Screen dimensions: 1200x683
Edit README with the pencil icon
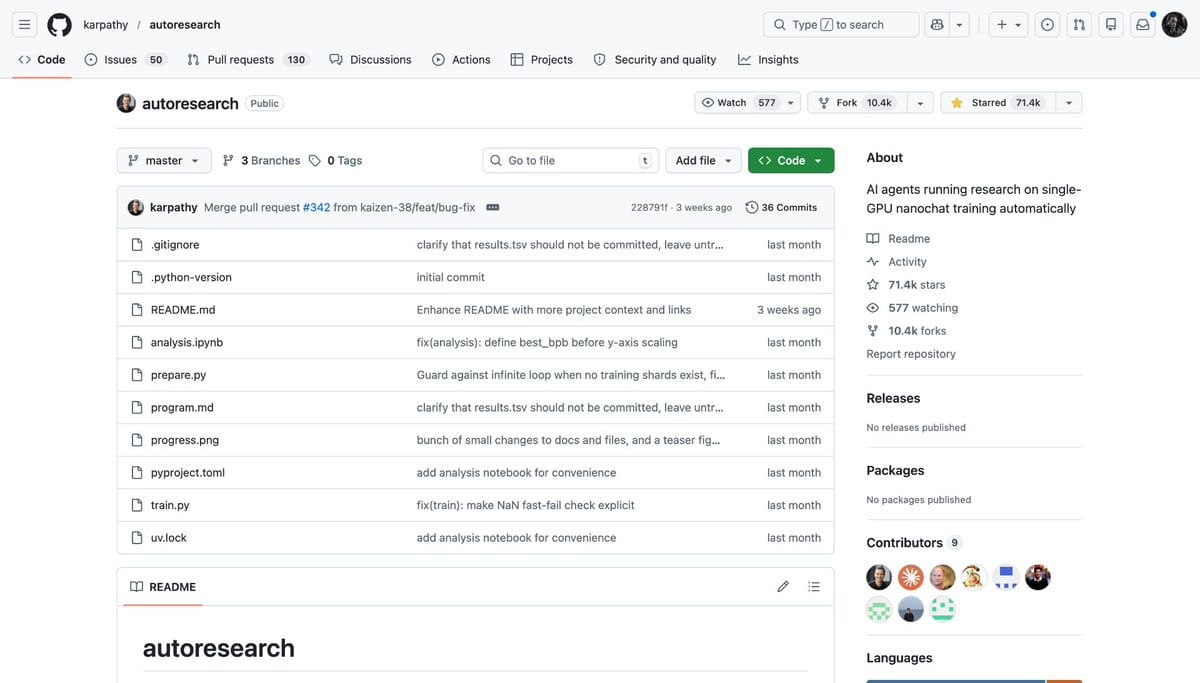783,587
